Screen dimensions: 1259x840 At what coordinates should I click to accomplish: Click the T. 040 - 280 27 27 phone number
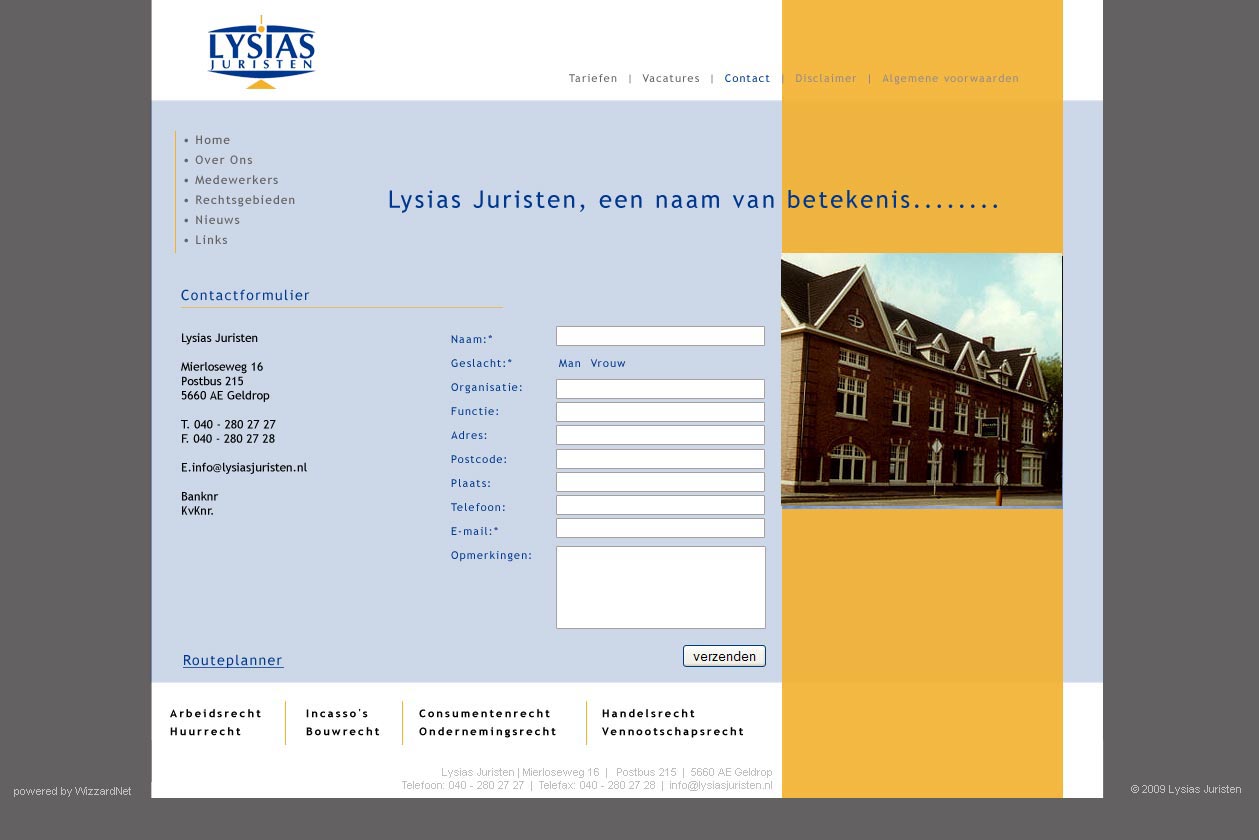228,424
